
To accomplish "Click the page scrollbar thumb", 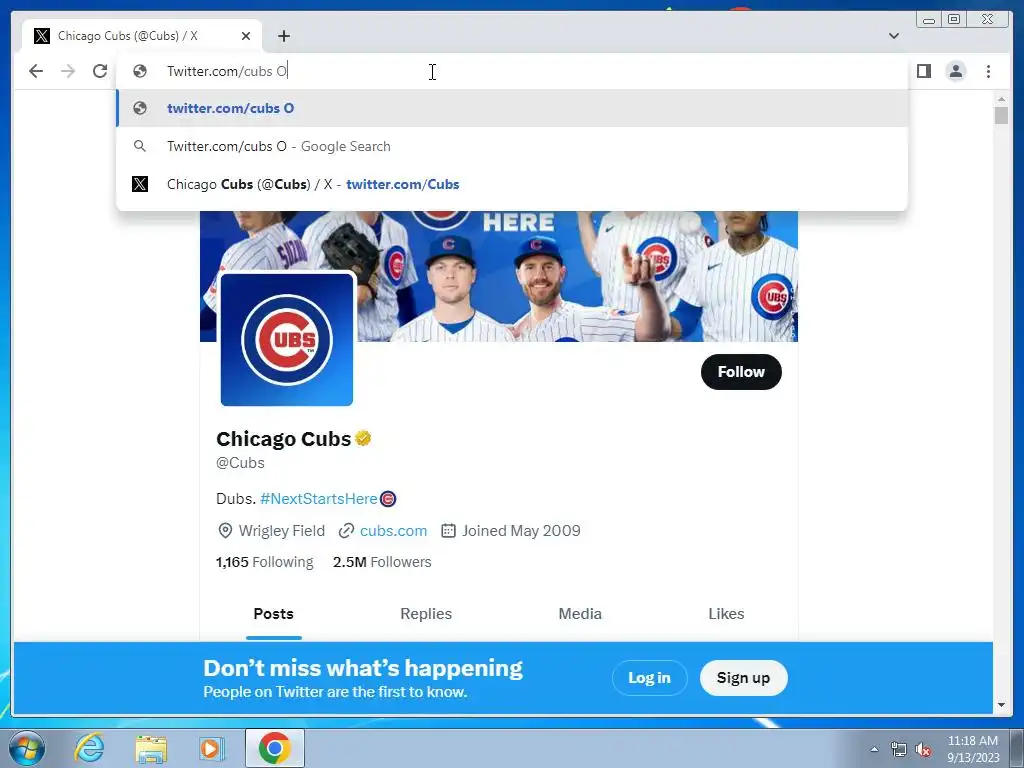I will pos(1001,116).
